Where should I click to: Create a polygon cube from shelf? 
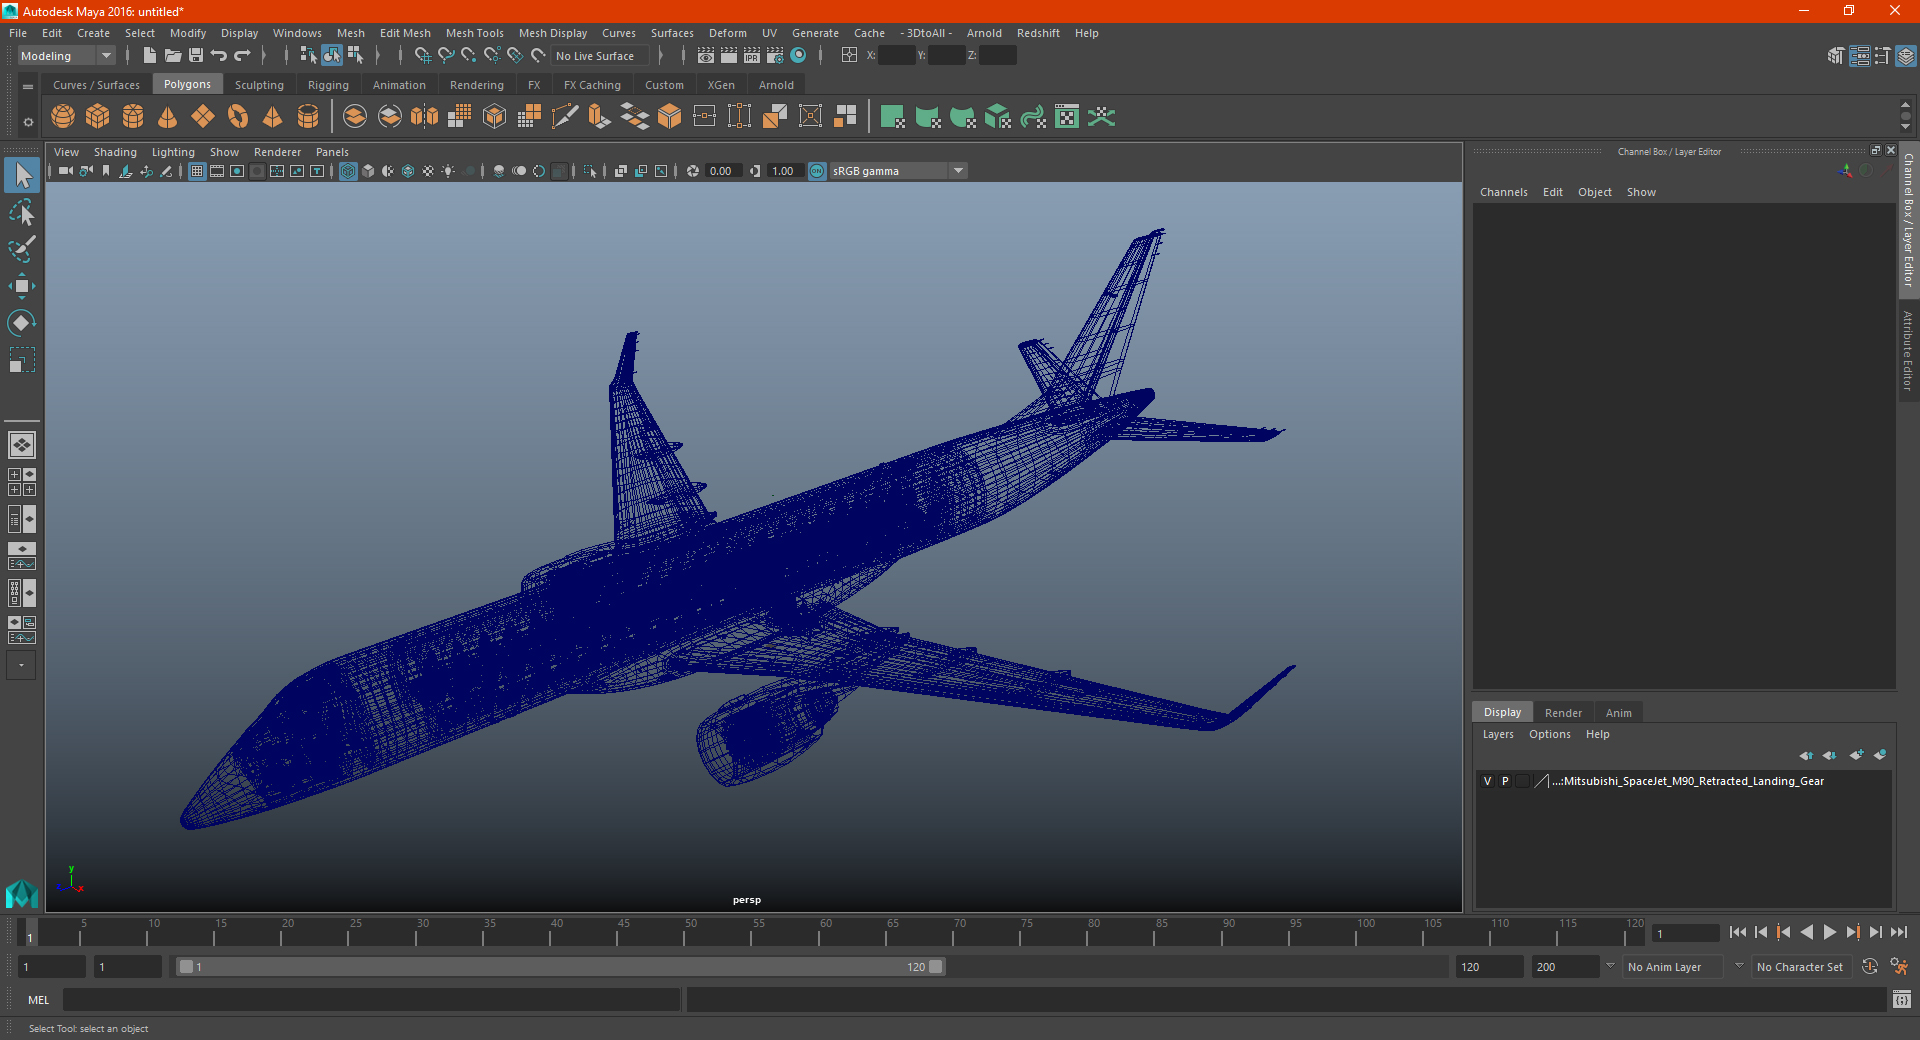(98, 117)
